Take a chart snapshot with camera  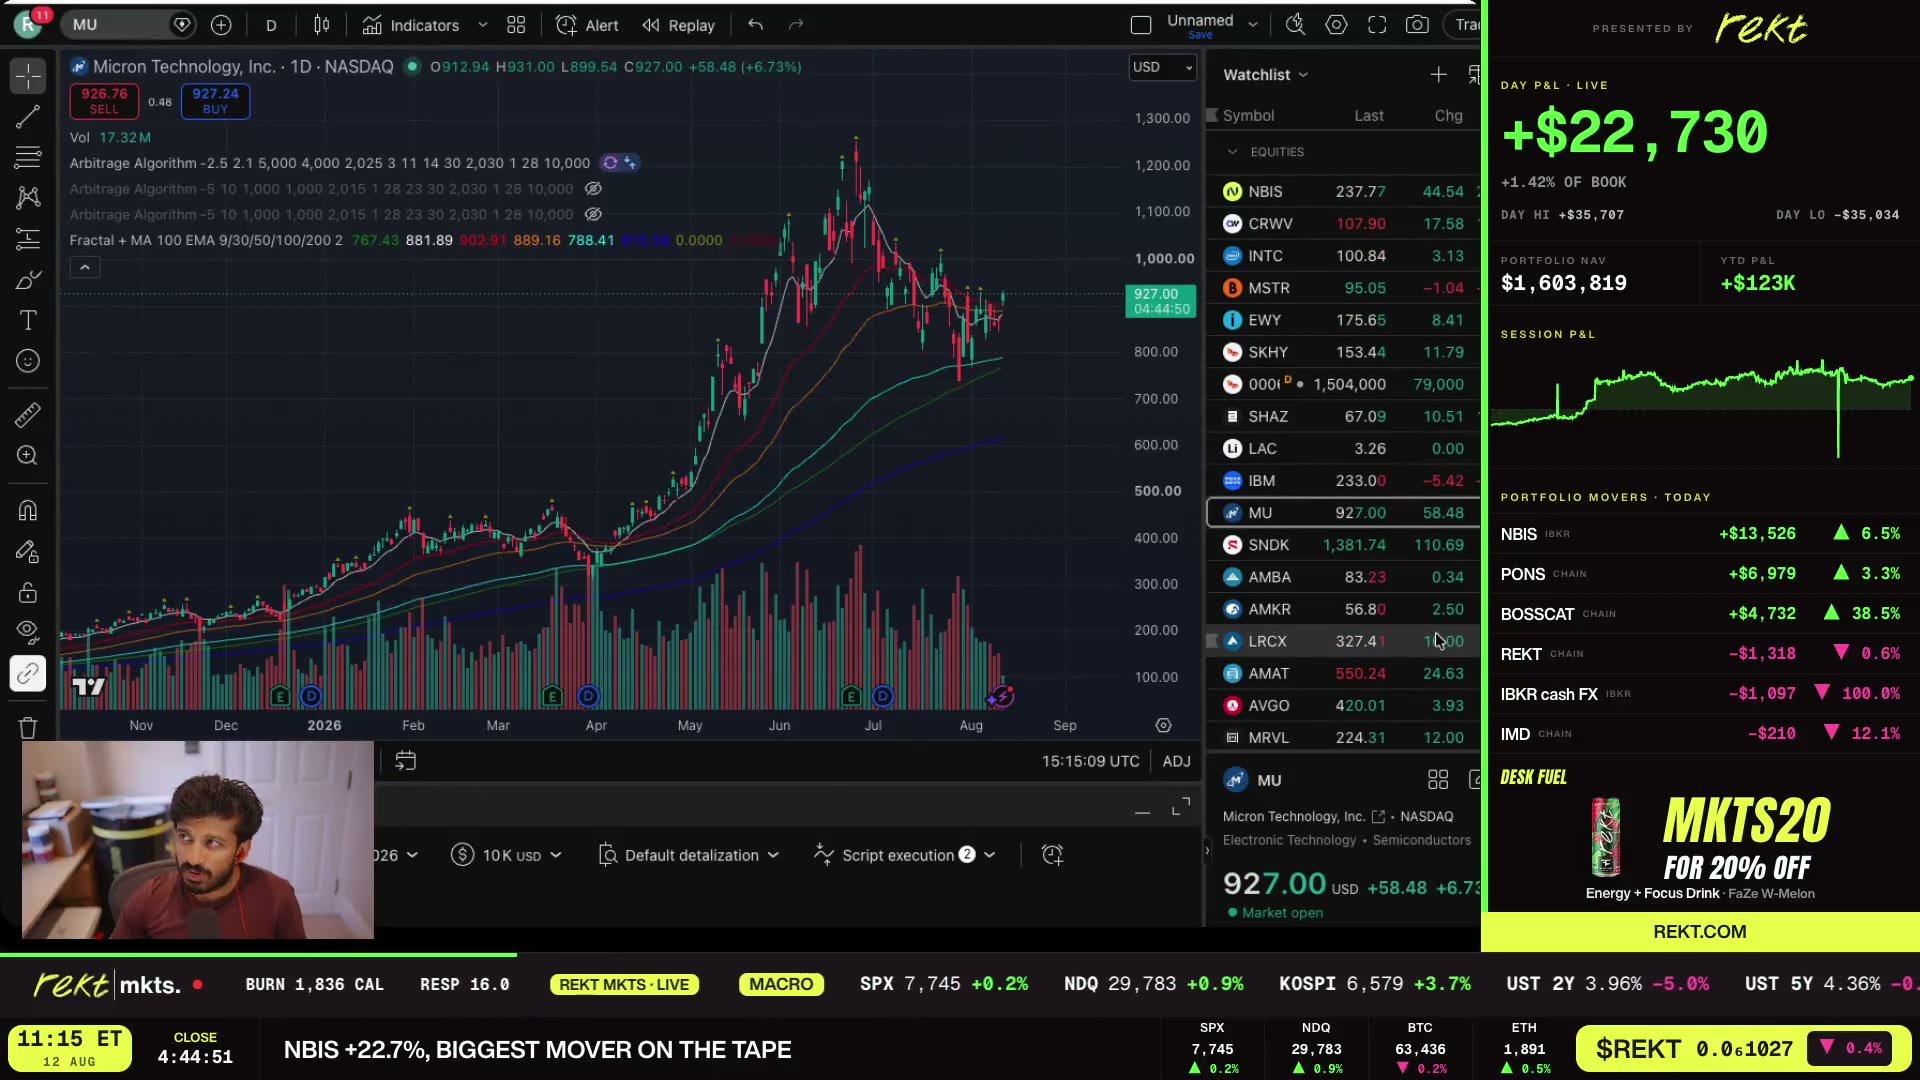1417,25
